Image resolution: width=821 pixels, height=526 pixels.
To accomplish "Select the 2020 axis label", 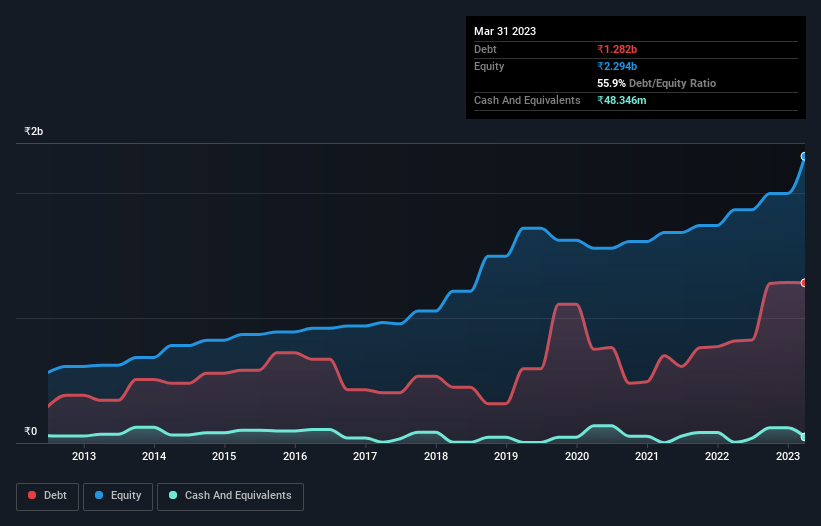I will coord(576,456).
